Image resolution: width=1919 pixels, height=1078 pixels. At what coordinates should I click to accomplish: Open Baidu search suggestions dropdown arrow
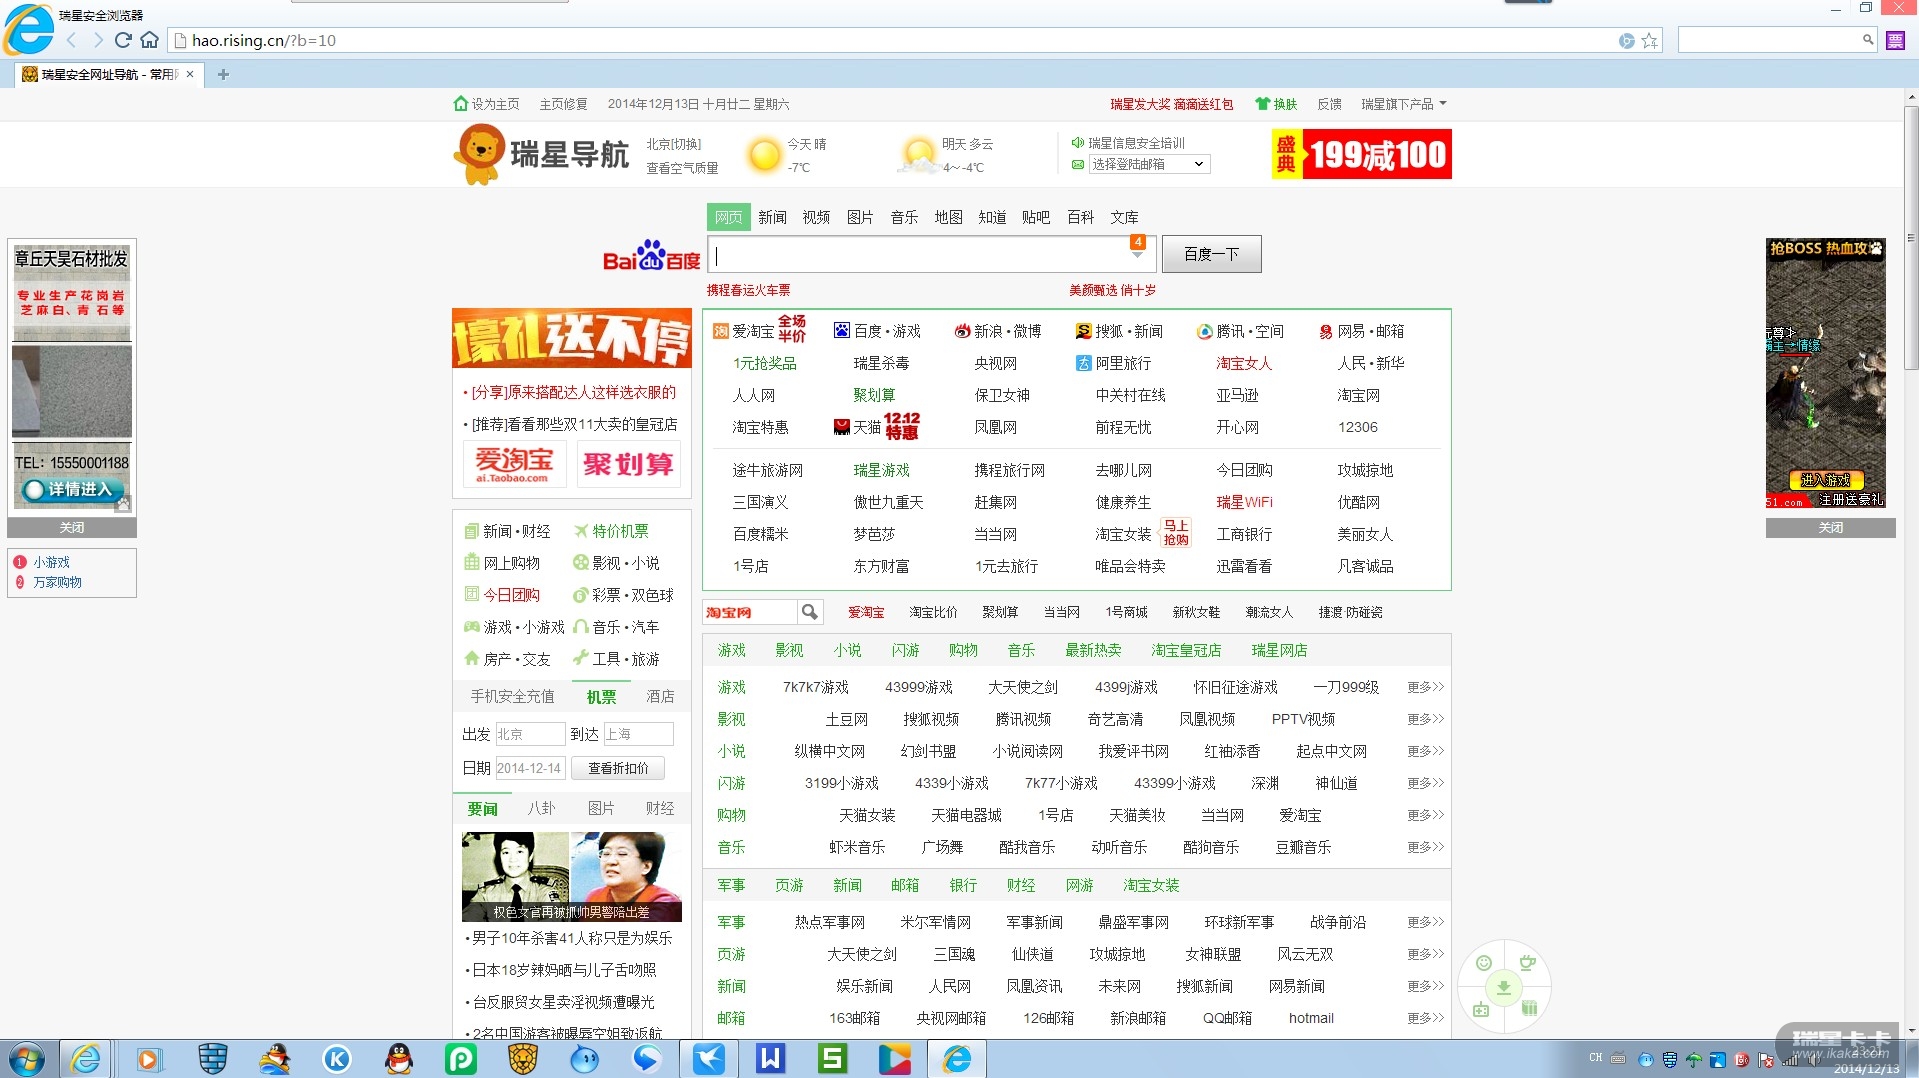click(x=1137, y=254)
